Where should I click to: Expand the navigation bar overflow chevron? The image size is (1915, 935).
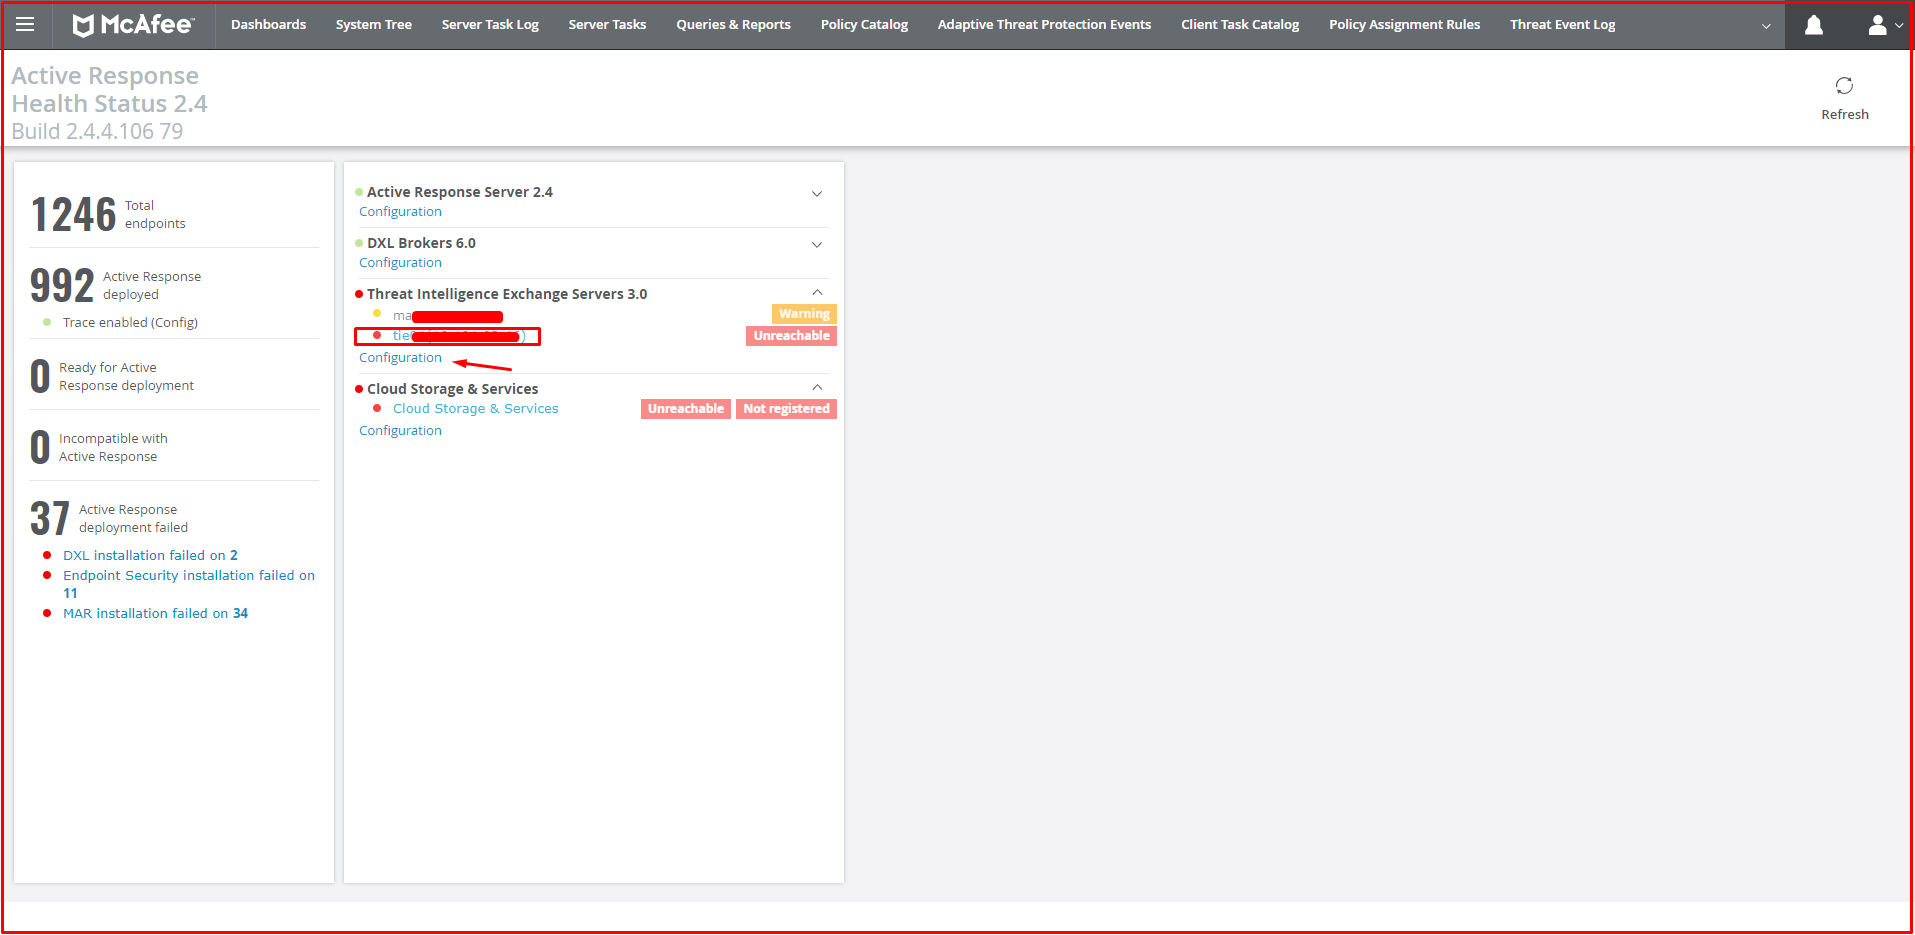[x=1766, y=26]
